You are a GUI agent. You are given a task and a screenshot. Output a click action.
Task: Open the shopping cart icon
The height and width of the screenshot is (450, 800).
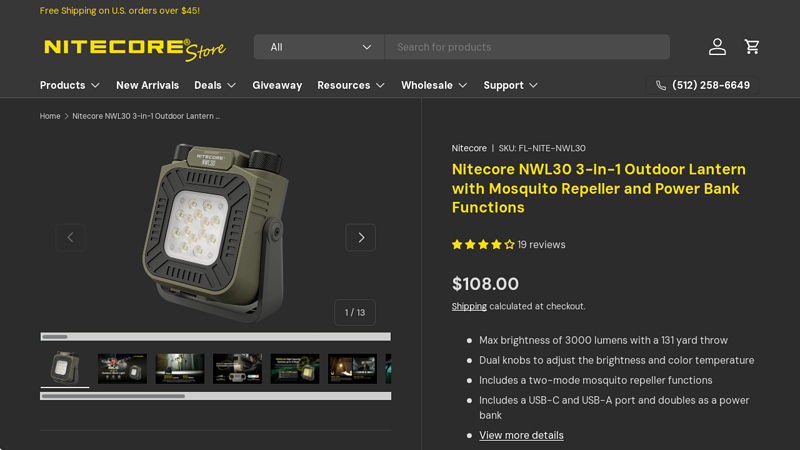point(752,47)
